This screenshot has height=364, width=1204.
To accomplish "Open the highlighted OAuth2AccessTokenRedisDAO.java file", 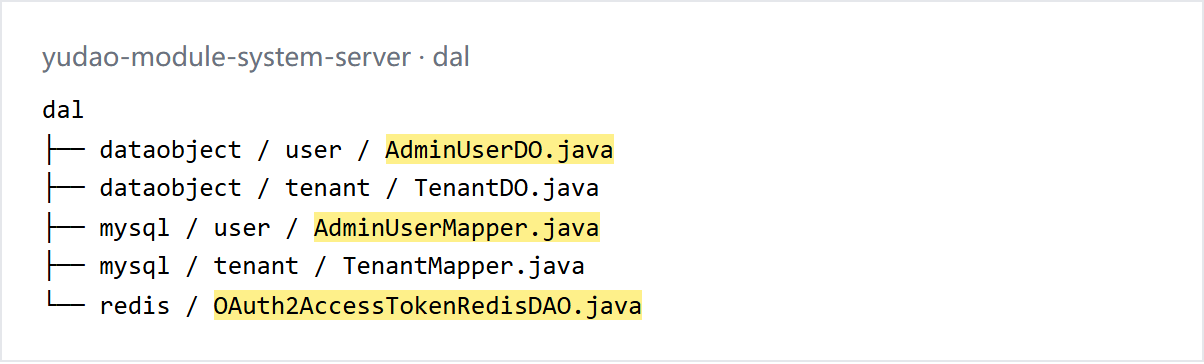I will (427, 305).
